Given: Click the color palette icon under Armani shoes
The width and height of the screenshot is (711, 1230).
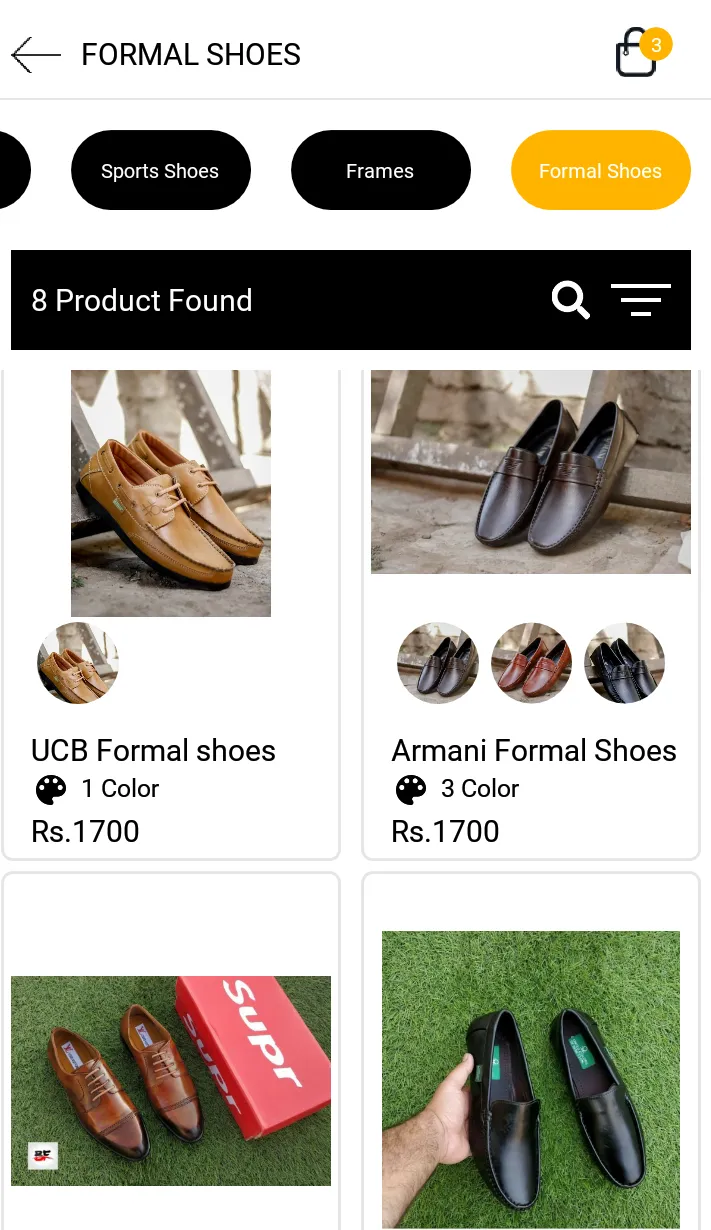Looking at the screenshot, I should click(410, 789).
